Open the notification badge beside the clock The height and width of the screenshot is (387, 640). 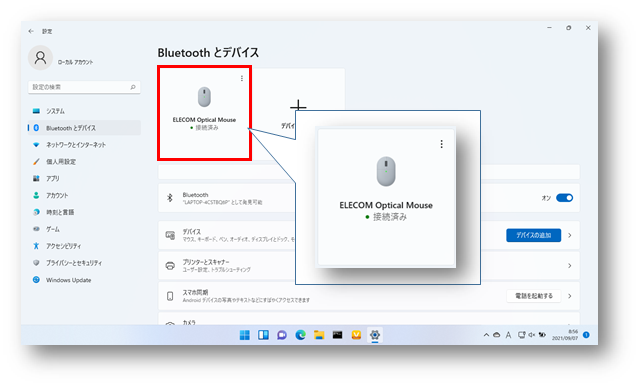pyautogui.click(x=586, y=335)
